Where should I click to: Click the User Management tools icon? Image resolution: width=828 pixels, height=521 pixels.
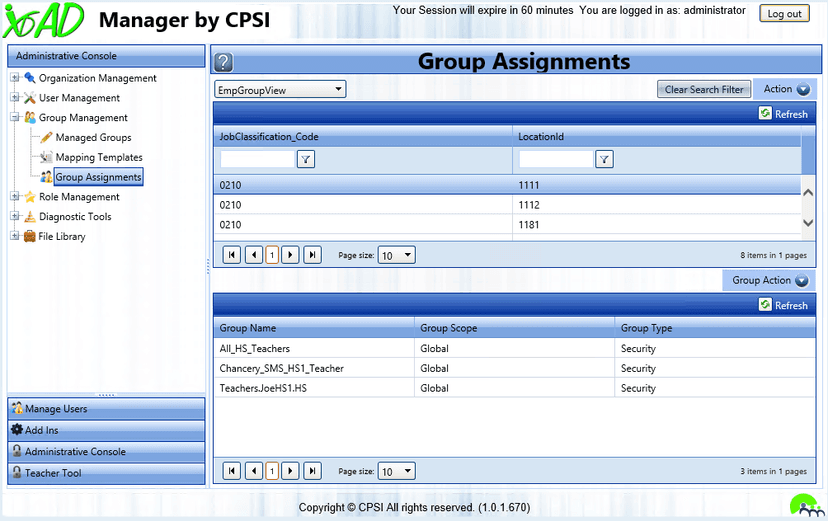[30, 98]
